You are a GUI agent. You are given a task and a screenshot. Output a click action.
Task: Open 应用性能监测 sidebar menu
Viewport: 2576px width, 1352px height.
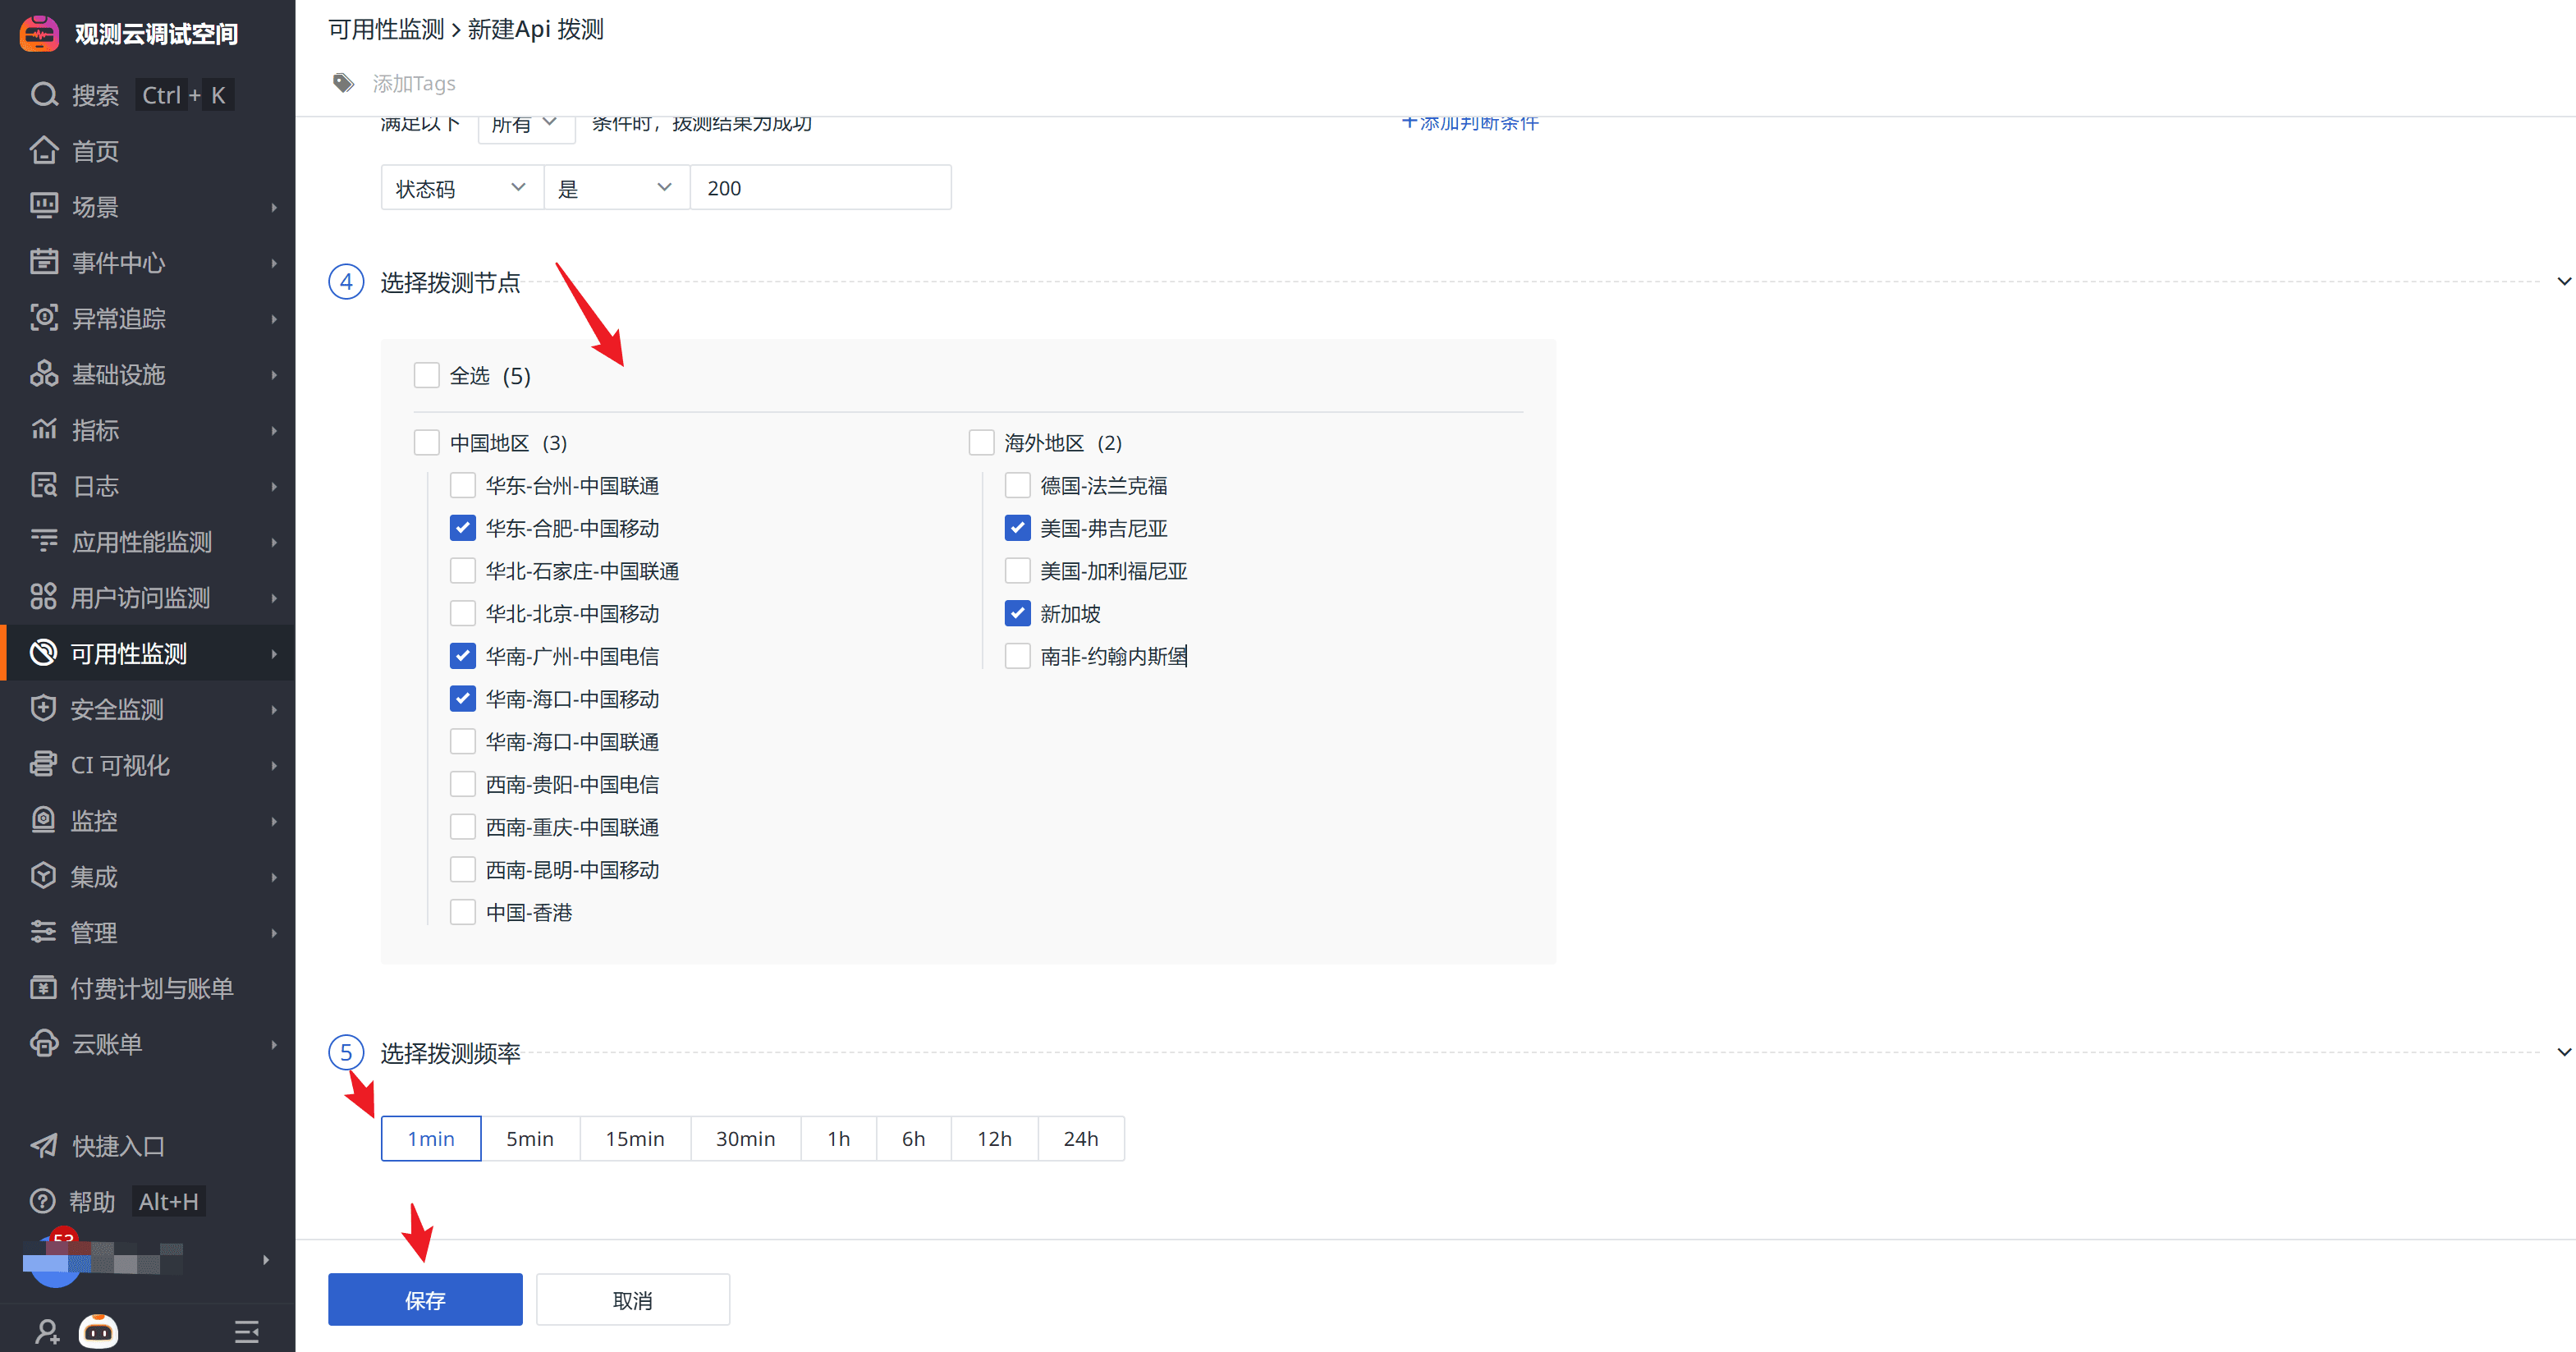(x=141, y=542)
